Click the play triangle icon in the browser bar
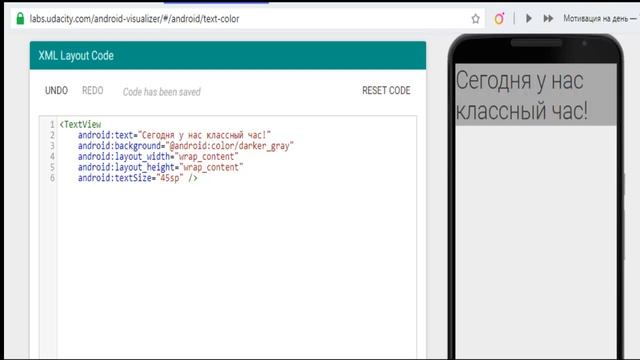The height and width of the screenshot is (360, 640). click(529, 18)
